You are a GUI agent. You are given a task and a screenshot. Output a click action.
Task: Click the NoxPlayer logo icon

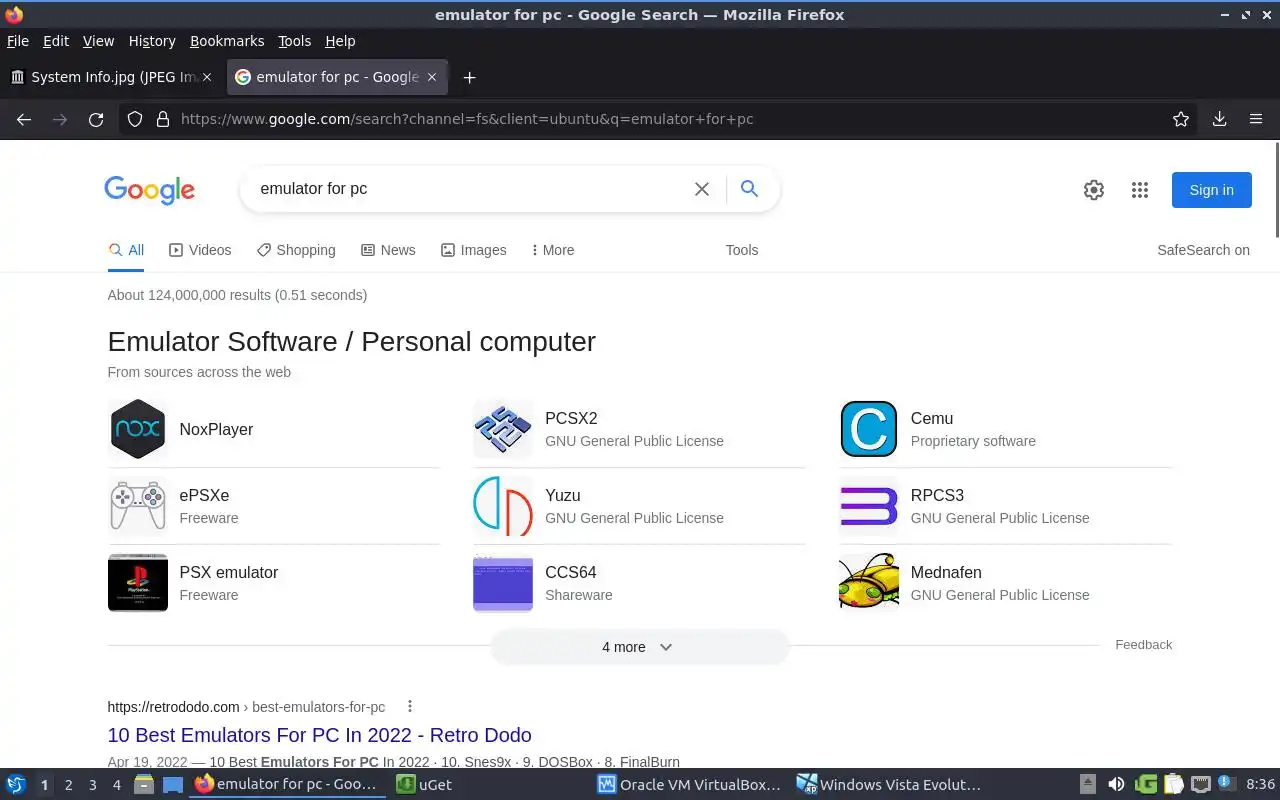[x=137, y=429]
